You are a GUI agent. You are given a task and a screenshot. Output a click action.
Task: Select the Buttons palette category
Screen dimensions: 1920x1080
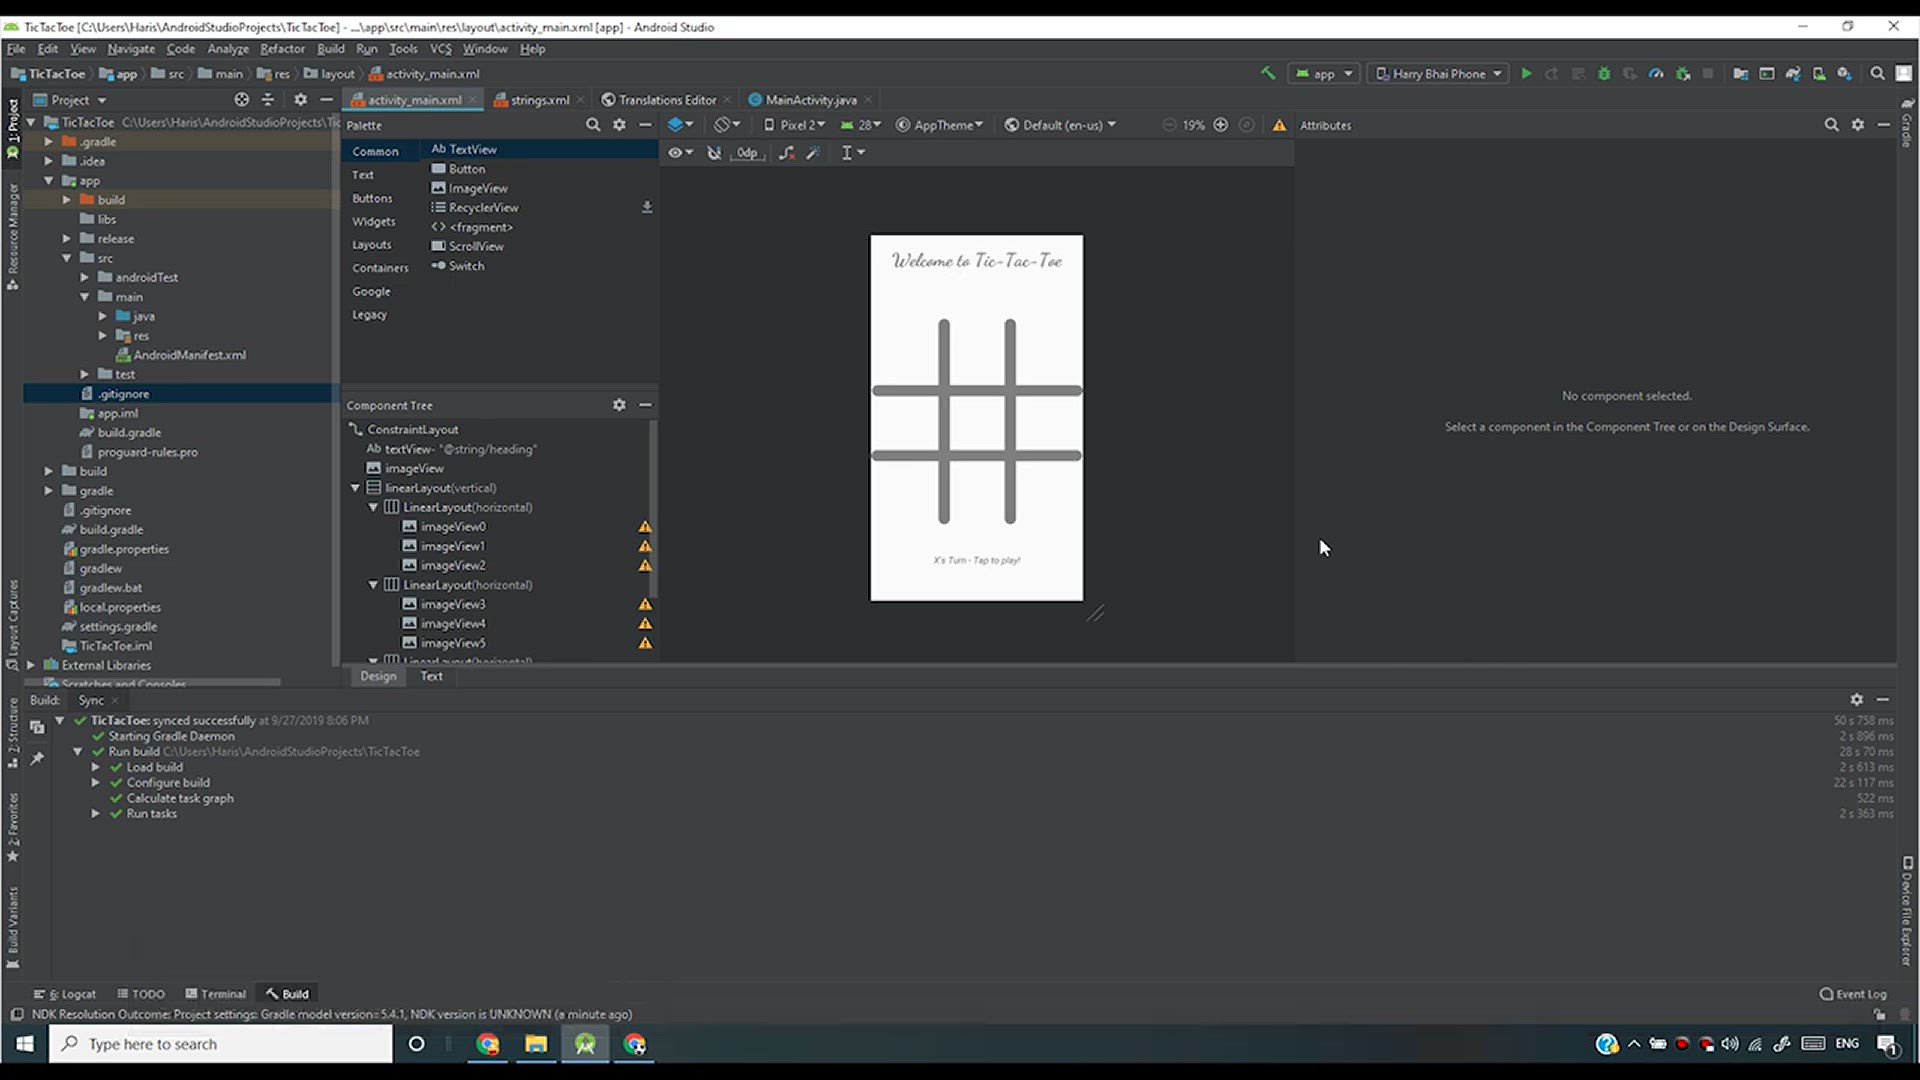pyautogui.click(x=372, y=198)
